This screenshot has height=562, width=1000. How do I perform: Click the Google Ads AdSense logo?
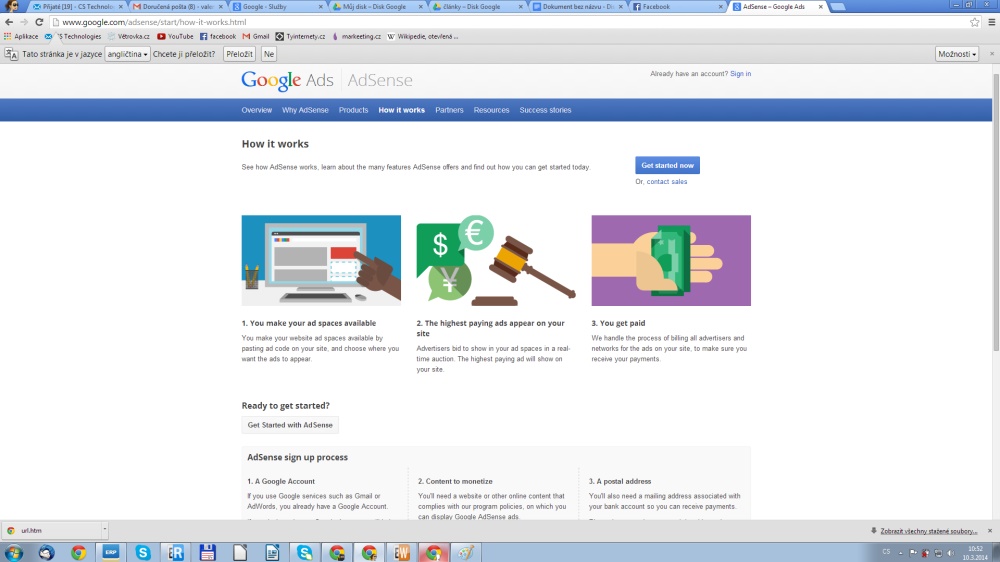(x=327, y=80)
